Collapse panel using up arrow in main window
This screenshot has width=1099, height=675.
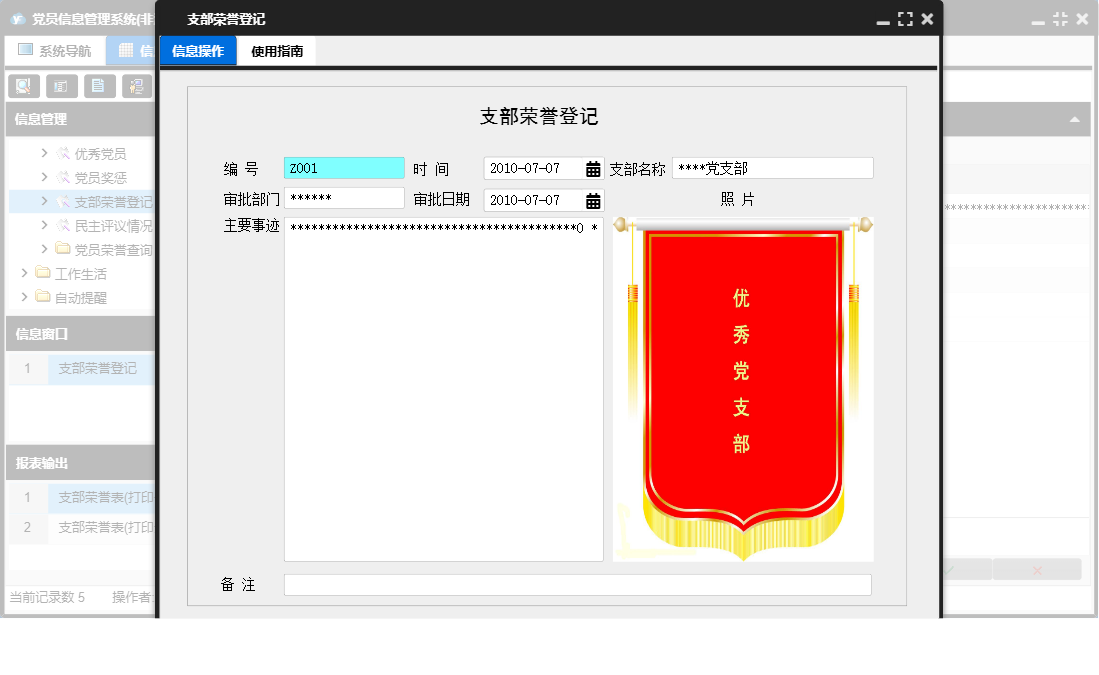pos(1074,120)
